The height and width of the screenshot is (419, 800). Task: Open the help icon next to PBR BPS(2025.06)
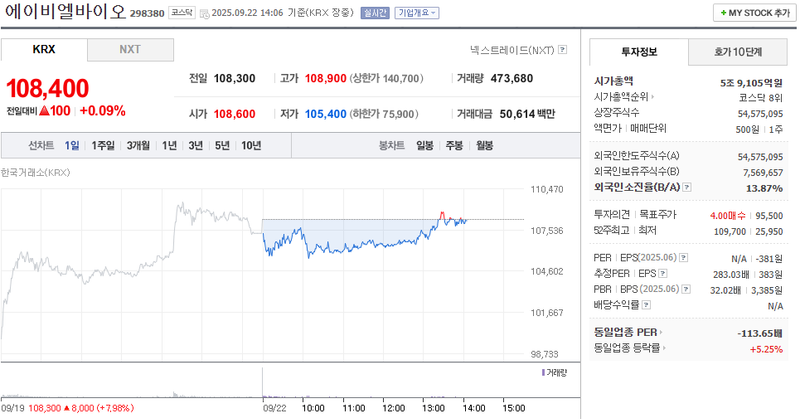(x=686, y=289)
